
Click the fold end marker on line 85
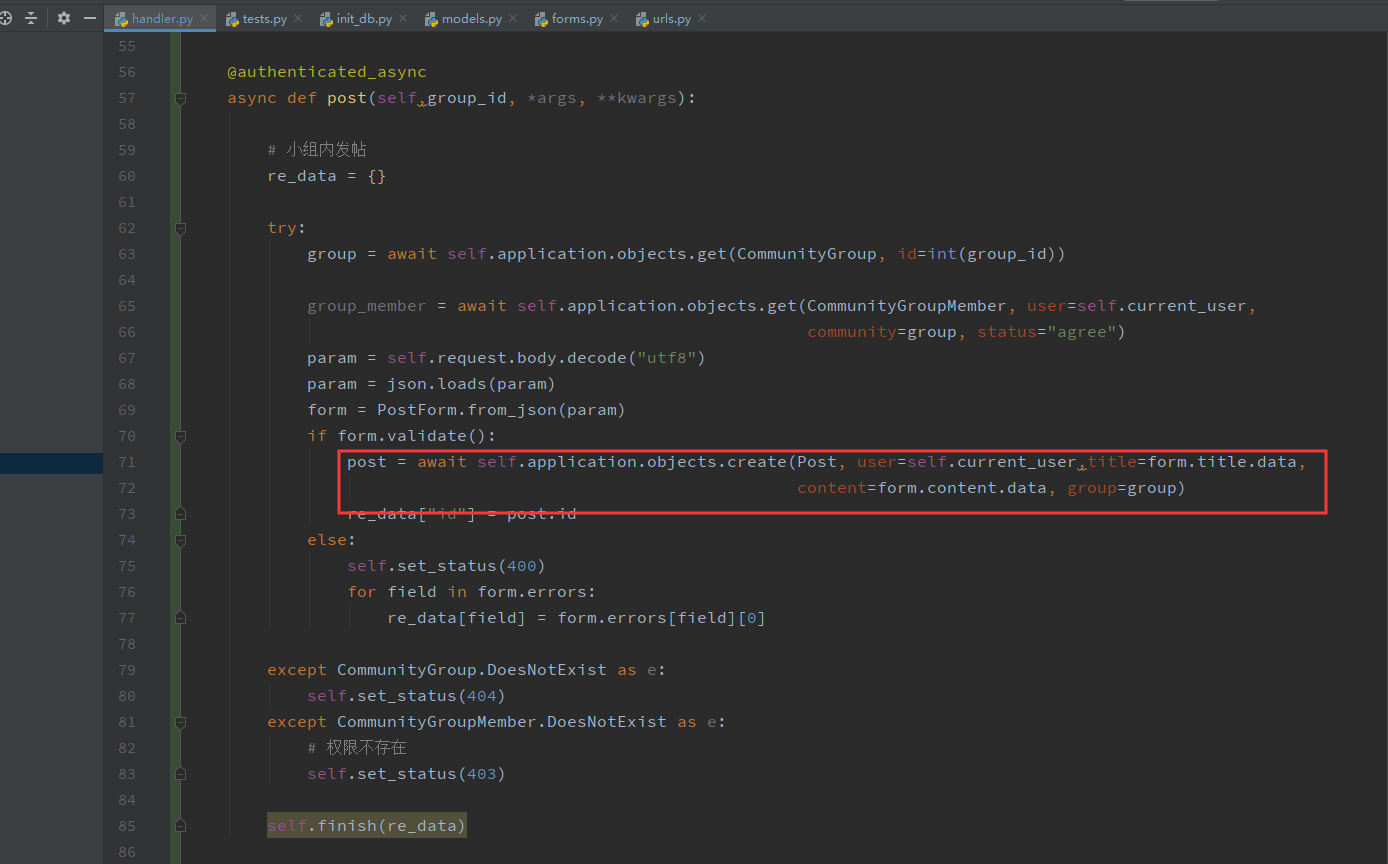tap(180, 826)
